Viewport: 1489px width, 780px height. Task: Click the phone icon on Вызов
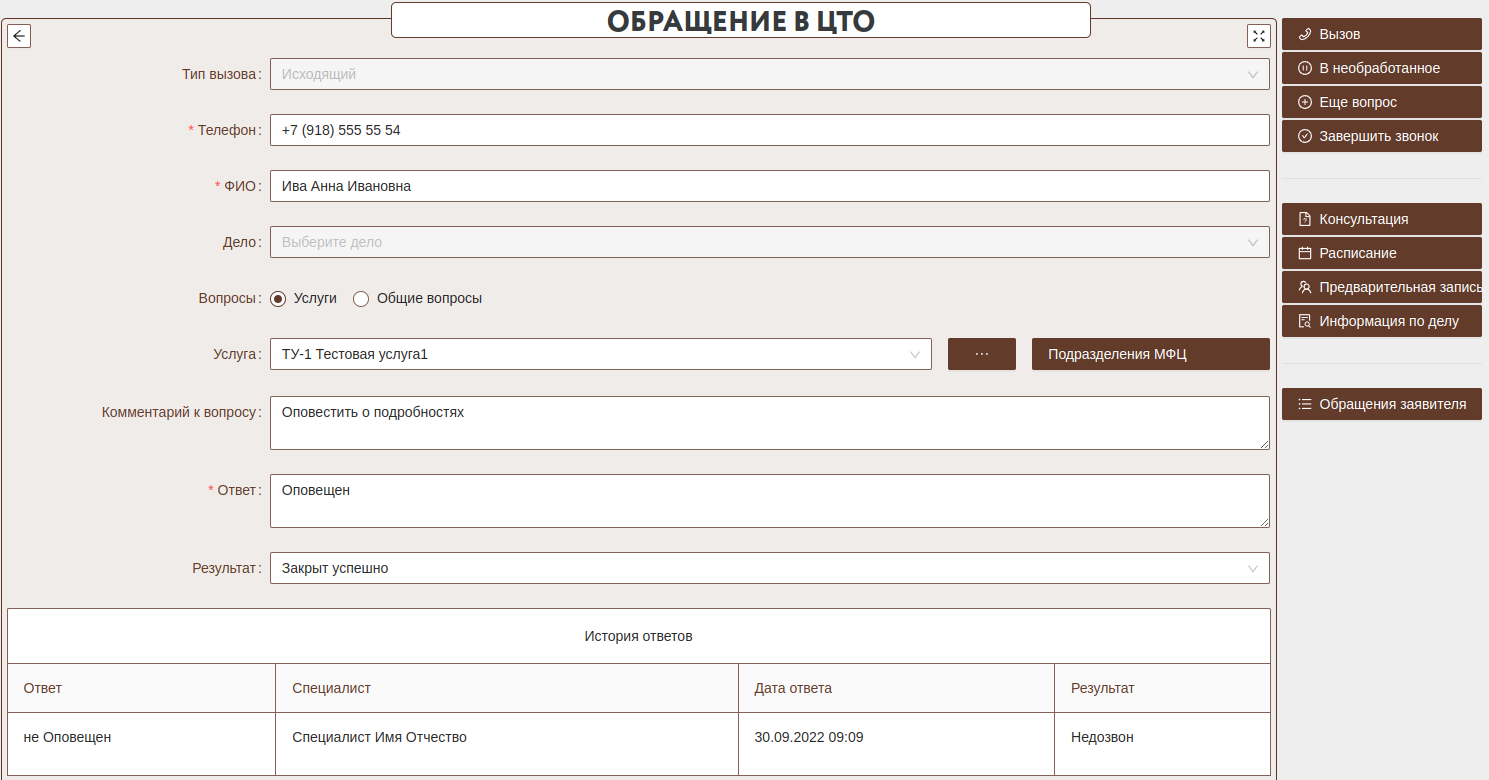(x=1304, y=34)
